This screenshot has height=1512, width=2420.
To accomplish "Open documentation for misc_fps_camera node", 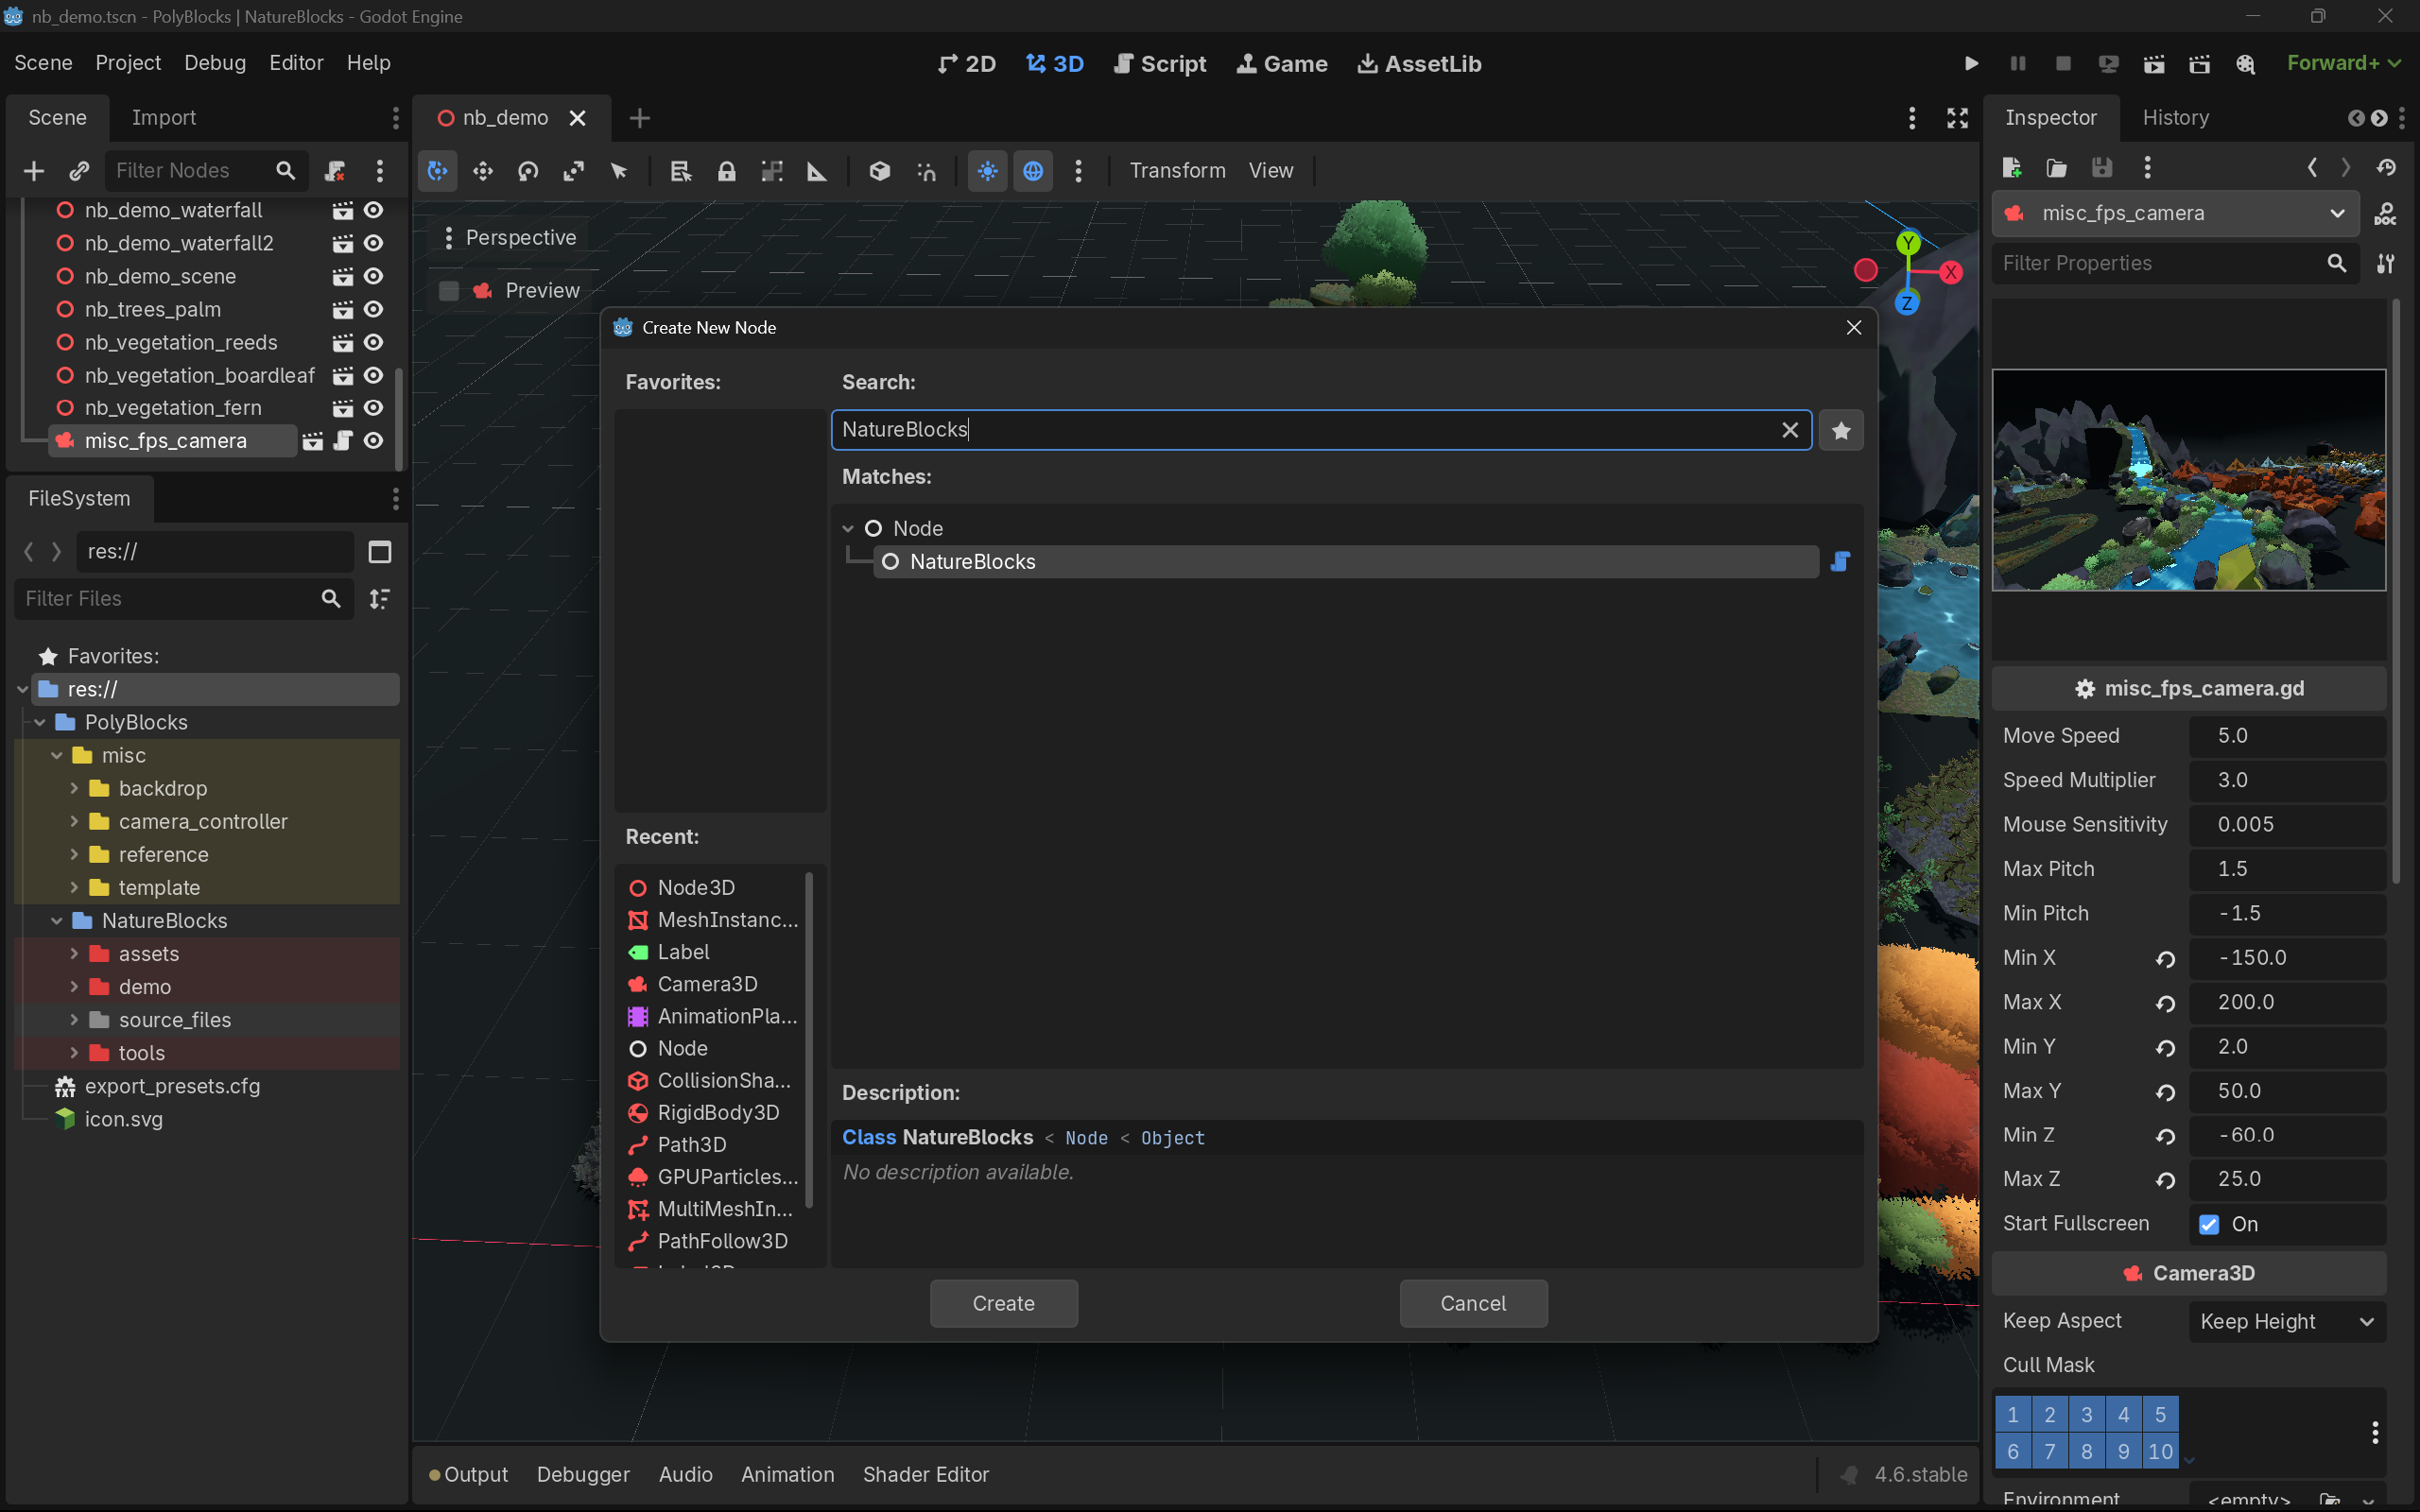I will coord(2386,214).
